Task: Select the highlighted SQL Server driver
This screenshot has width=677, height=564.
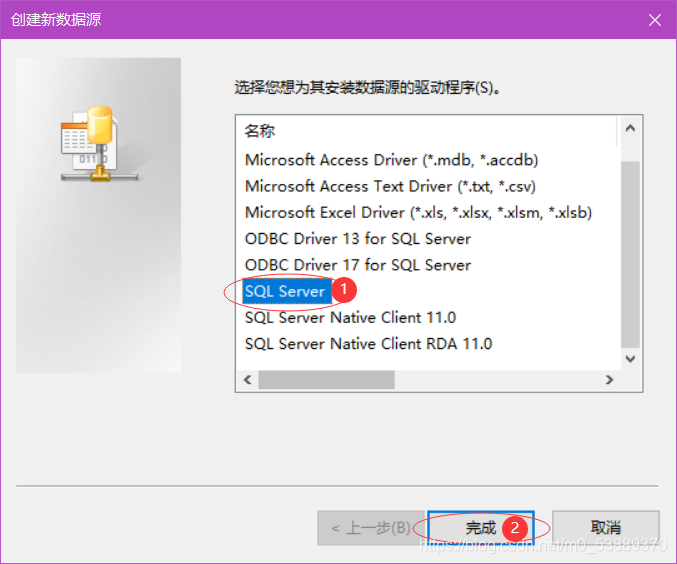Action: coord(287,292)
